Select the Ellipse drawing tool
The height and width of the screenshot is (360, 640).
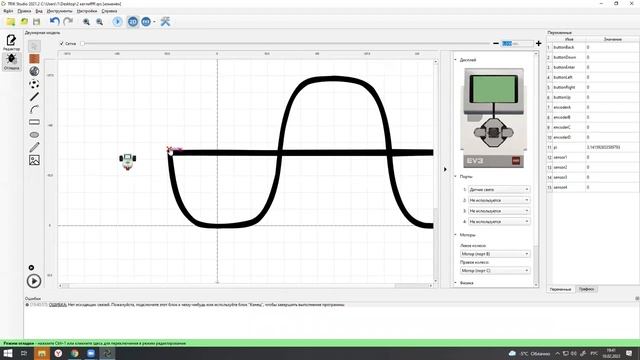click(x=34, y=135)
